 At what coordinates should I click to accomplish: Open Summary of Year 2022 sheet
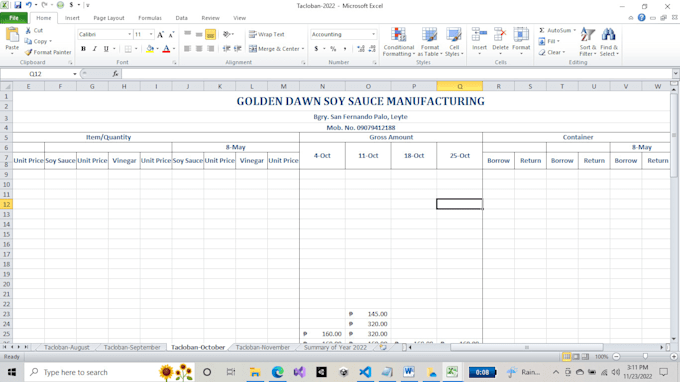(x=335, y=347)
